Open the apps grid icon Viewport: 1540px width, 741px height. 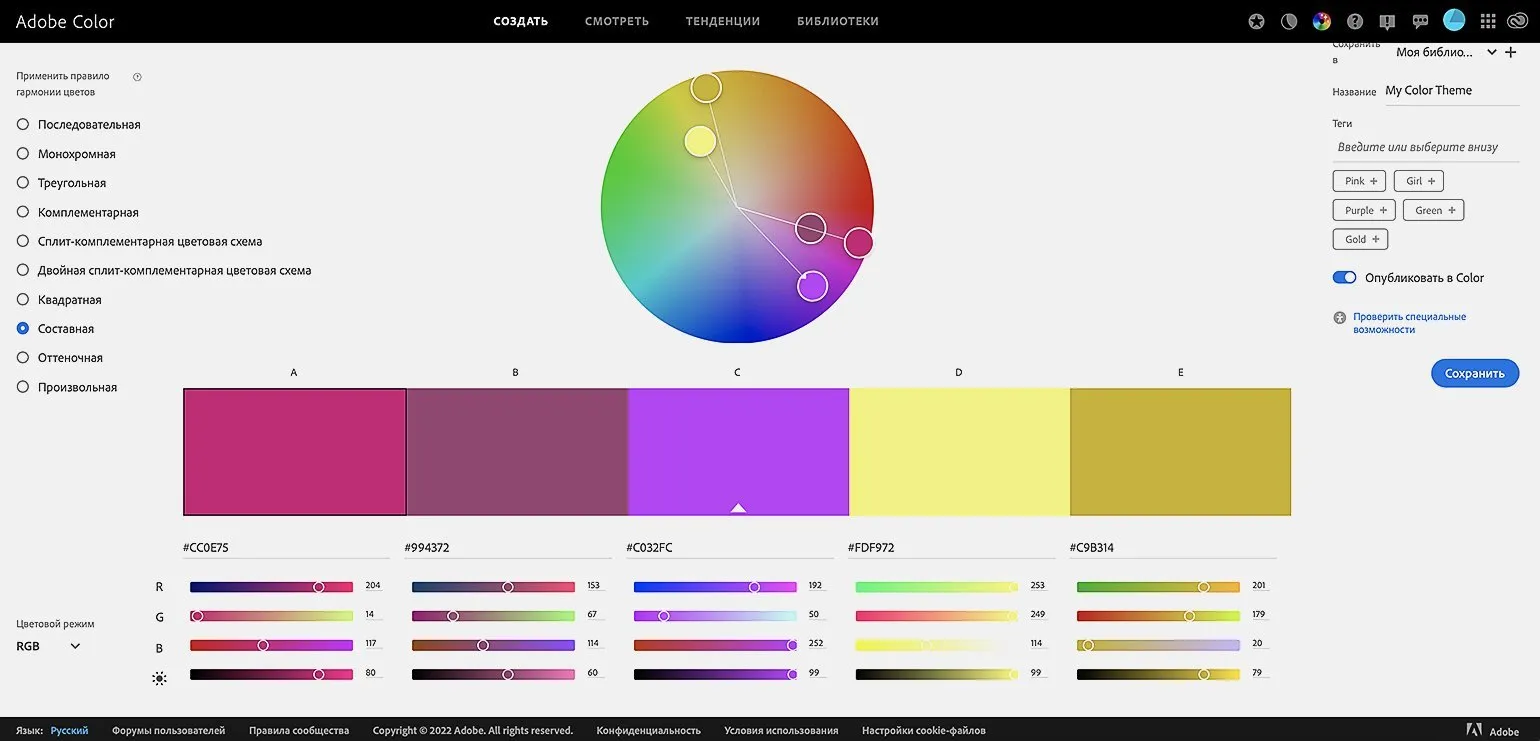1488,21
